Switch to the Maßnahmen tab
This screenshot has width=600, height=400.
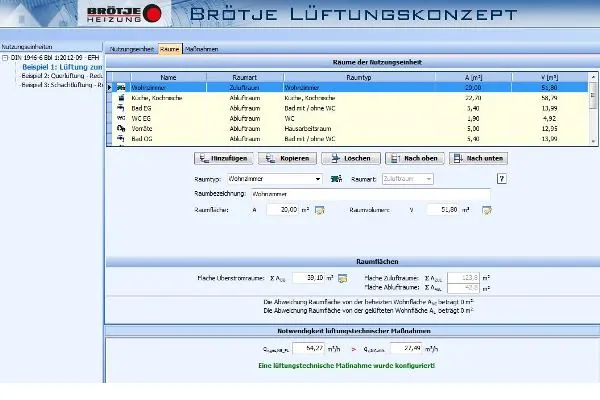(202, 49)
